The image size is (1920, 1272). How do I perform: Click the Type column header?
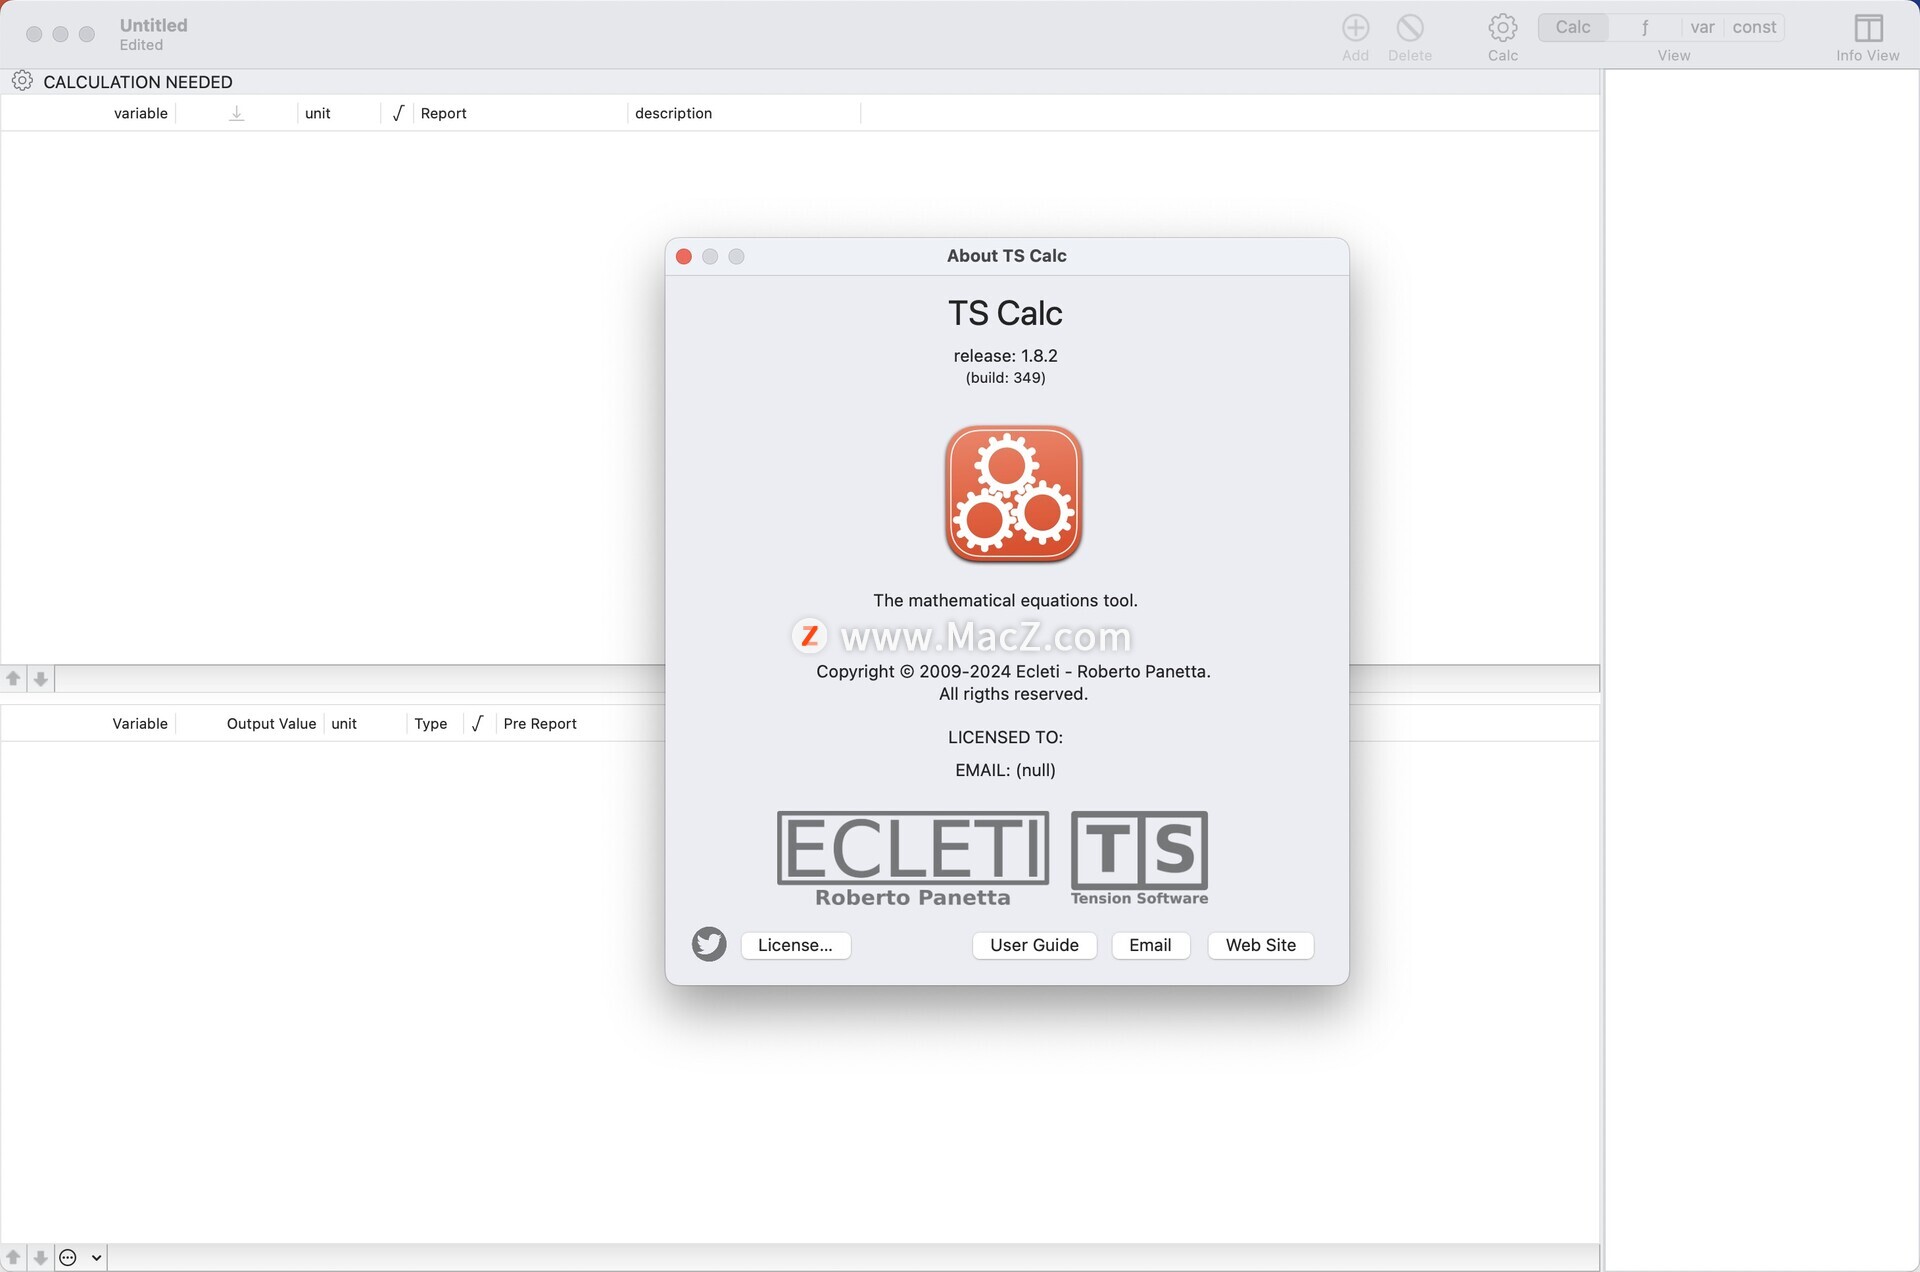pyautogui.click(x=430, y=723)
